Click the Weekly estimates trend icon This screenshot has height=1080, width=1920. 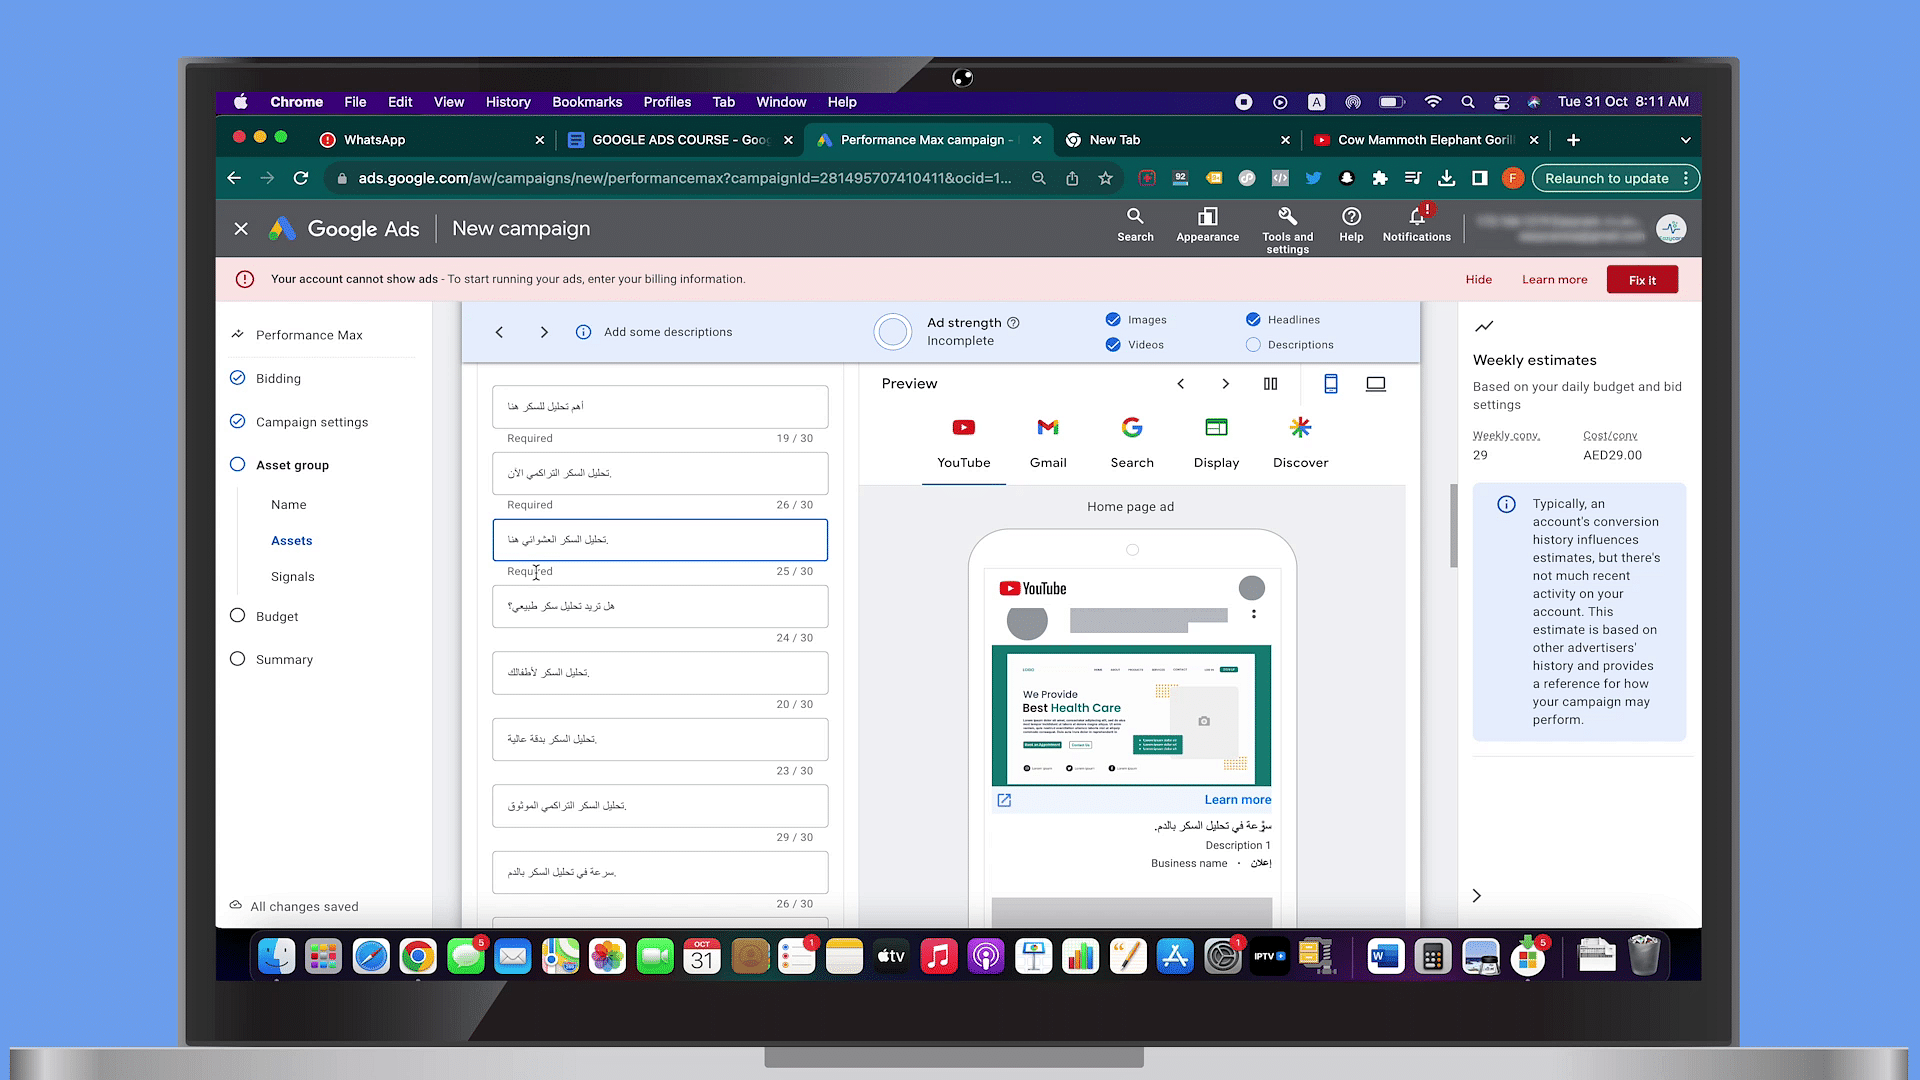(1484, 326)
